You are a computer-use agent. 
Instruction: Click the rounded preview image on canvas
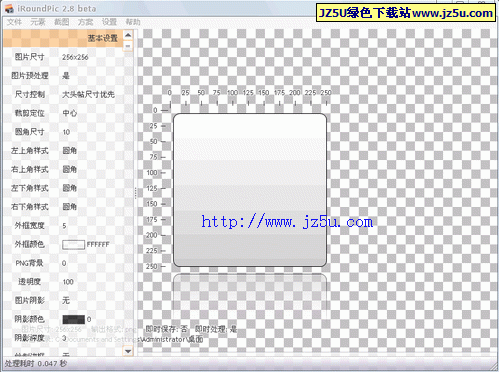pos(250,190)
